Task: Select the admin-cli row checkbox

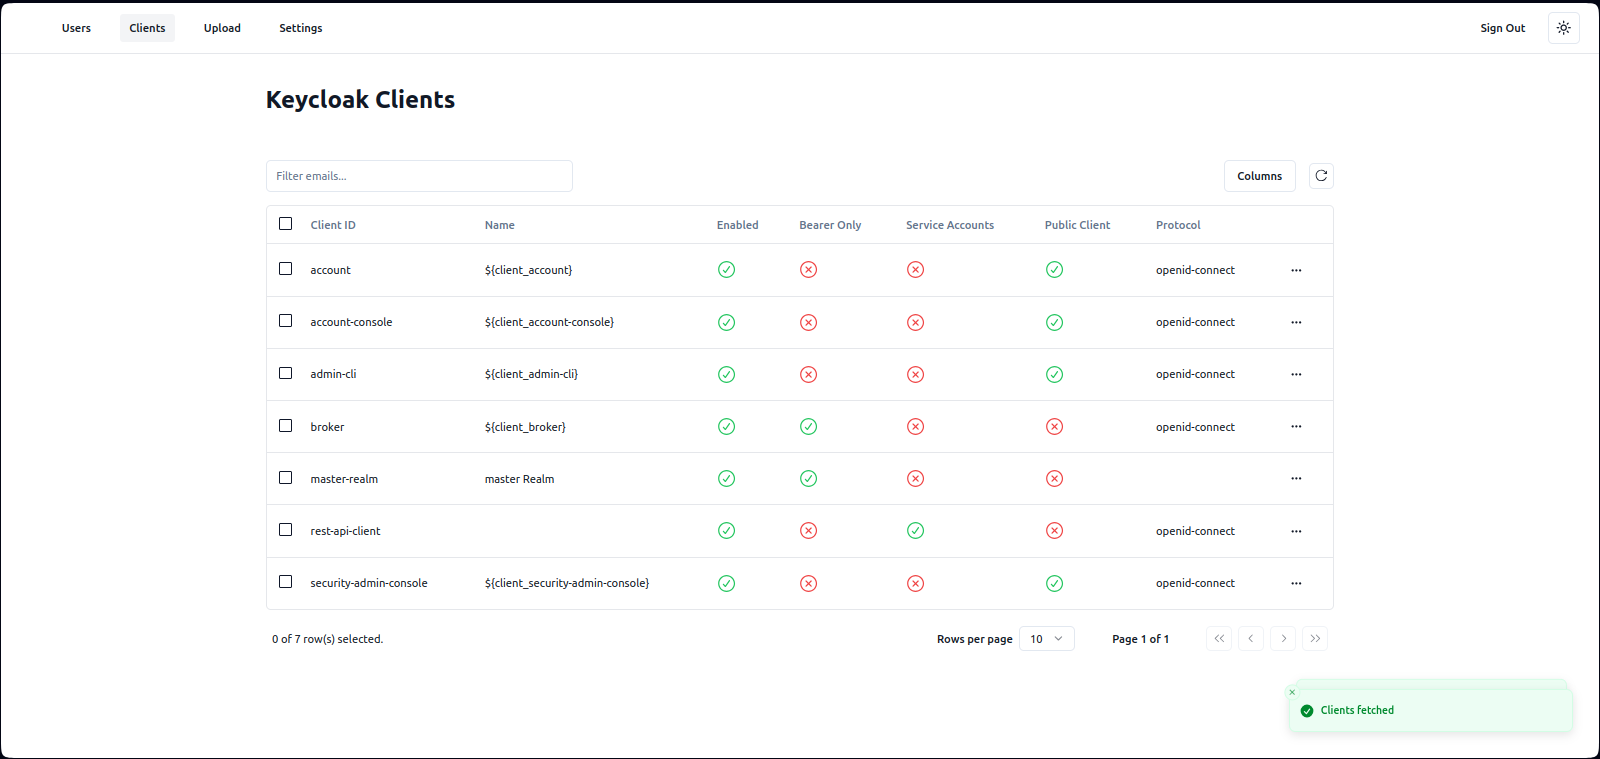Action: point(286,373)
